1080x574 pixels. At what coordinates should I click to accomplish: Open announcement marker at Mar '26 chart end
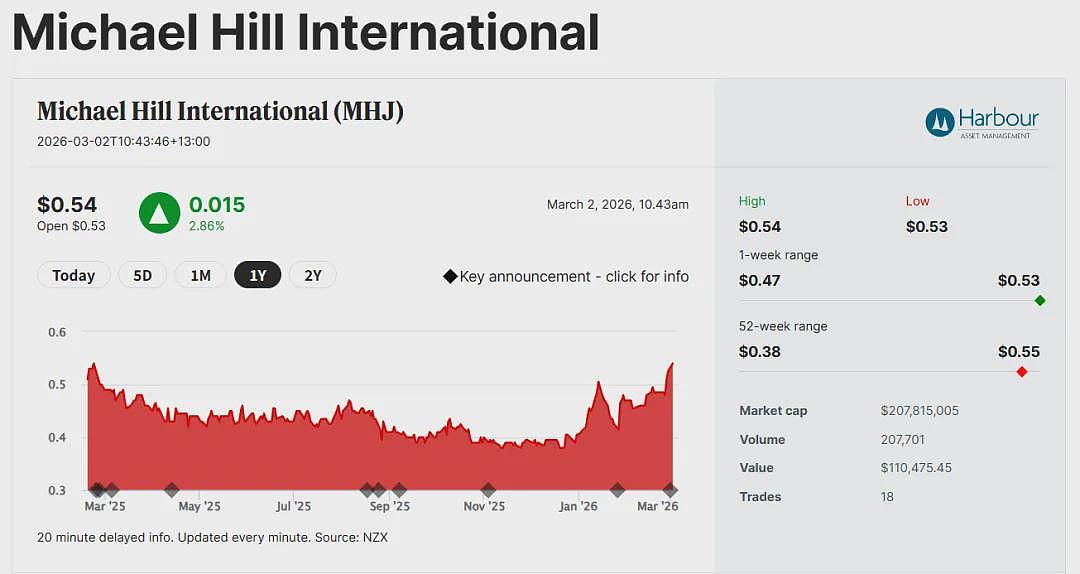point(671,491)
